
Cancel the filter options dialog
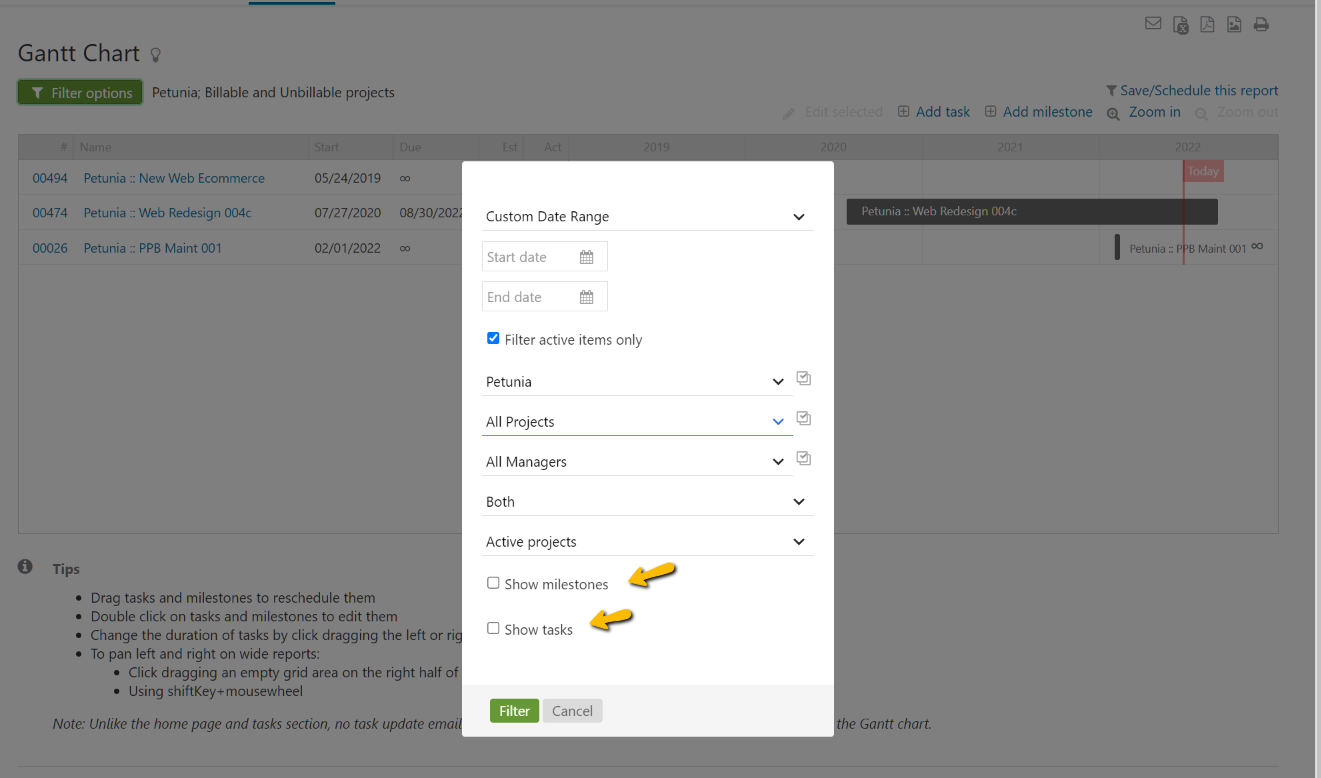572,711
